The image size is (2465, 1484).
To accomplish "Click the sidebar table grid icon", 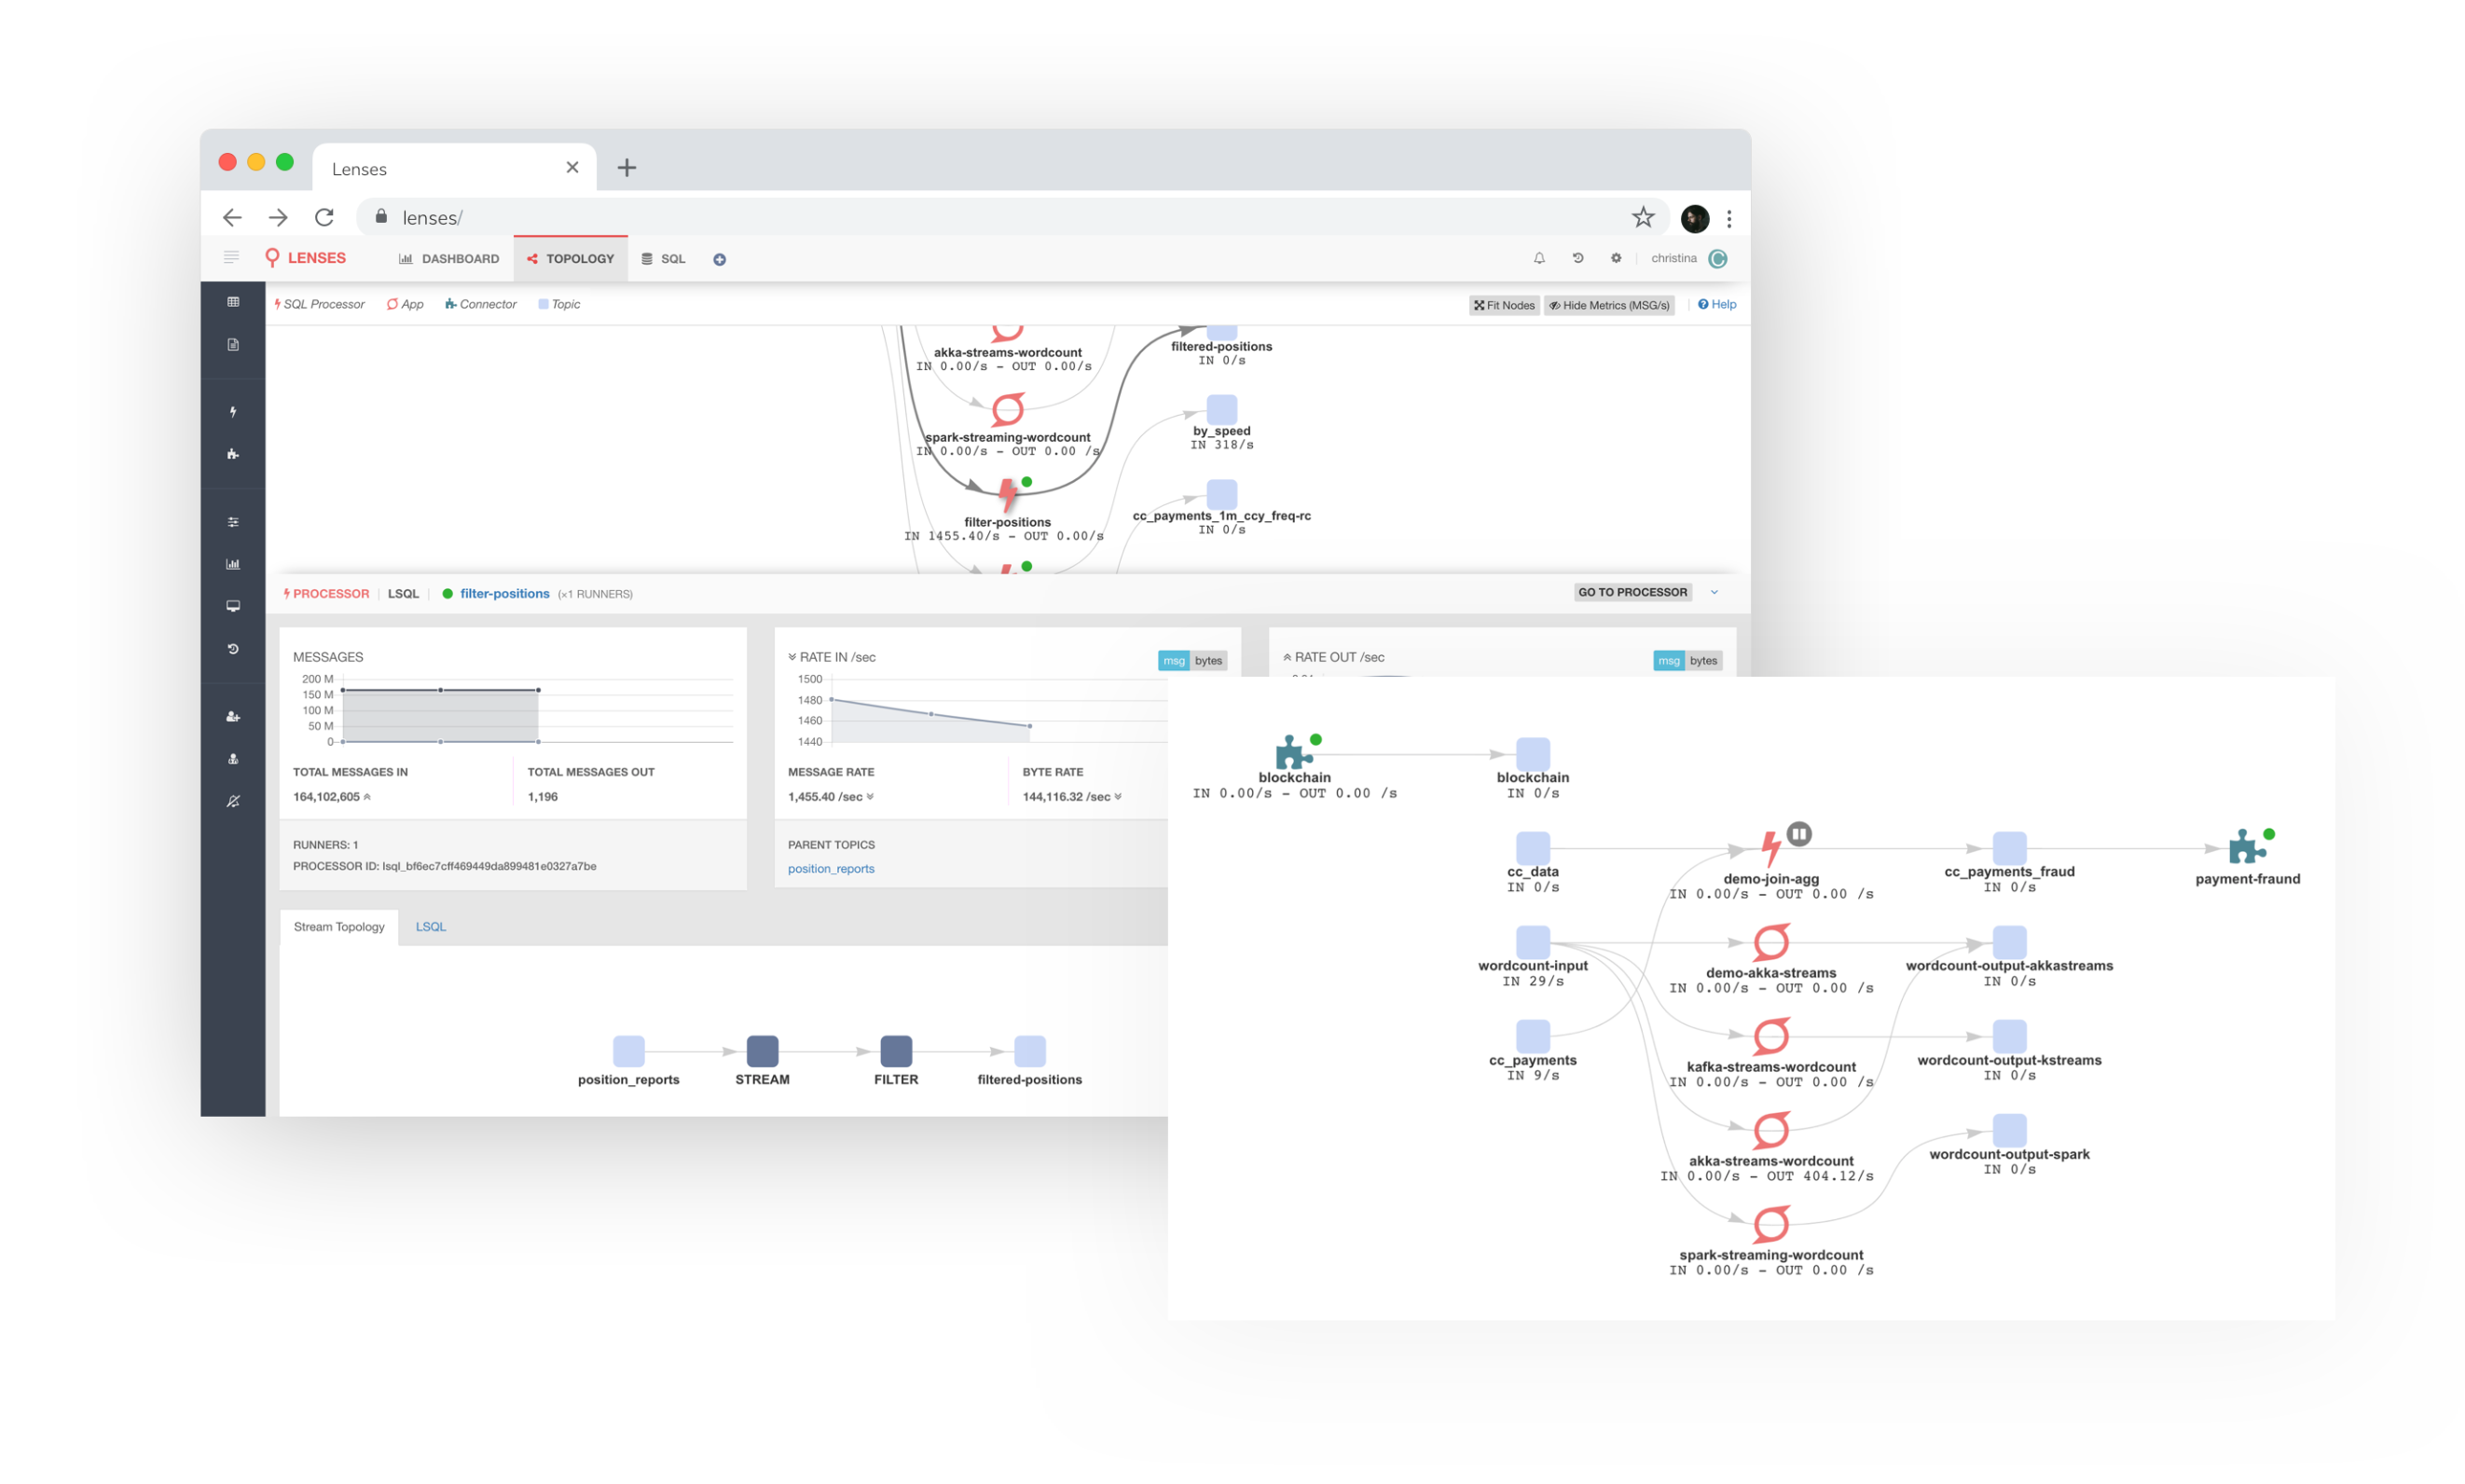I will (x=232, y=302).
